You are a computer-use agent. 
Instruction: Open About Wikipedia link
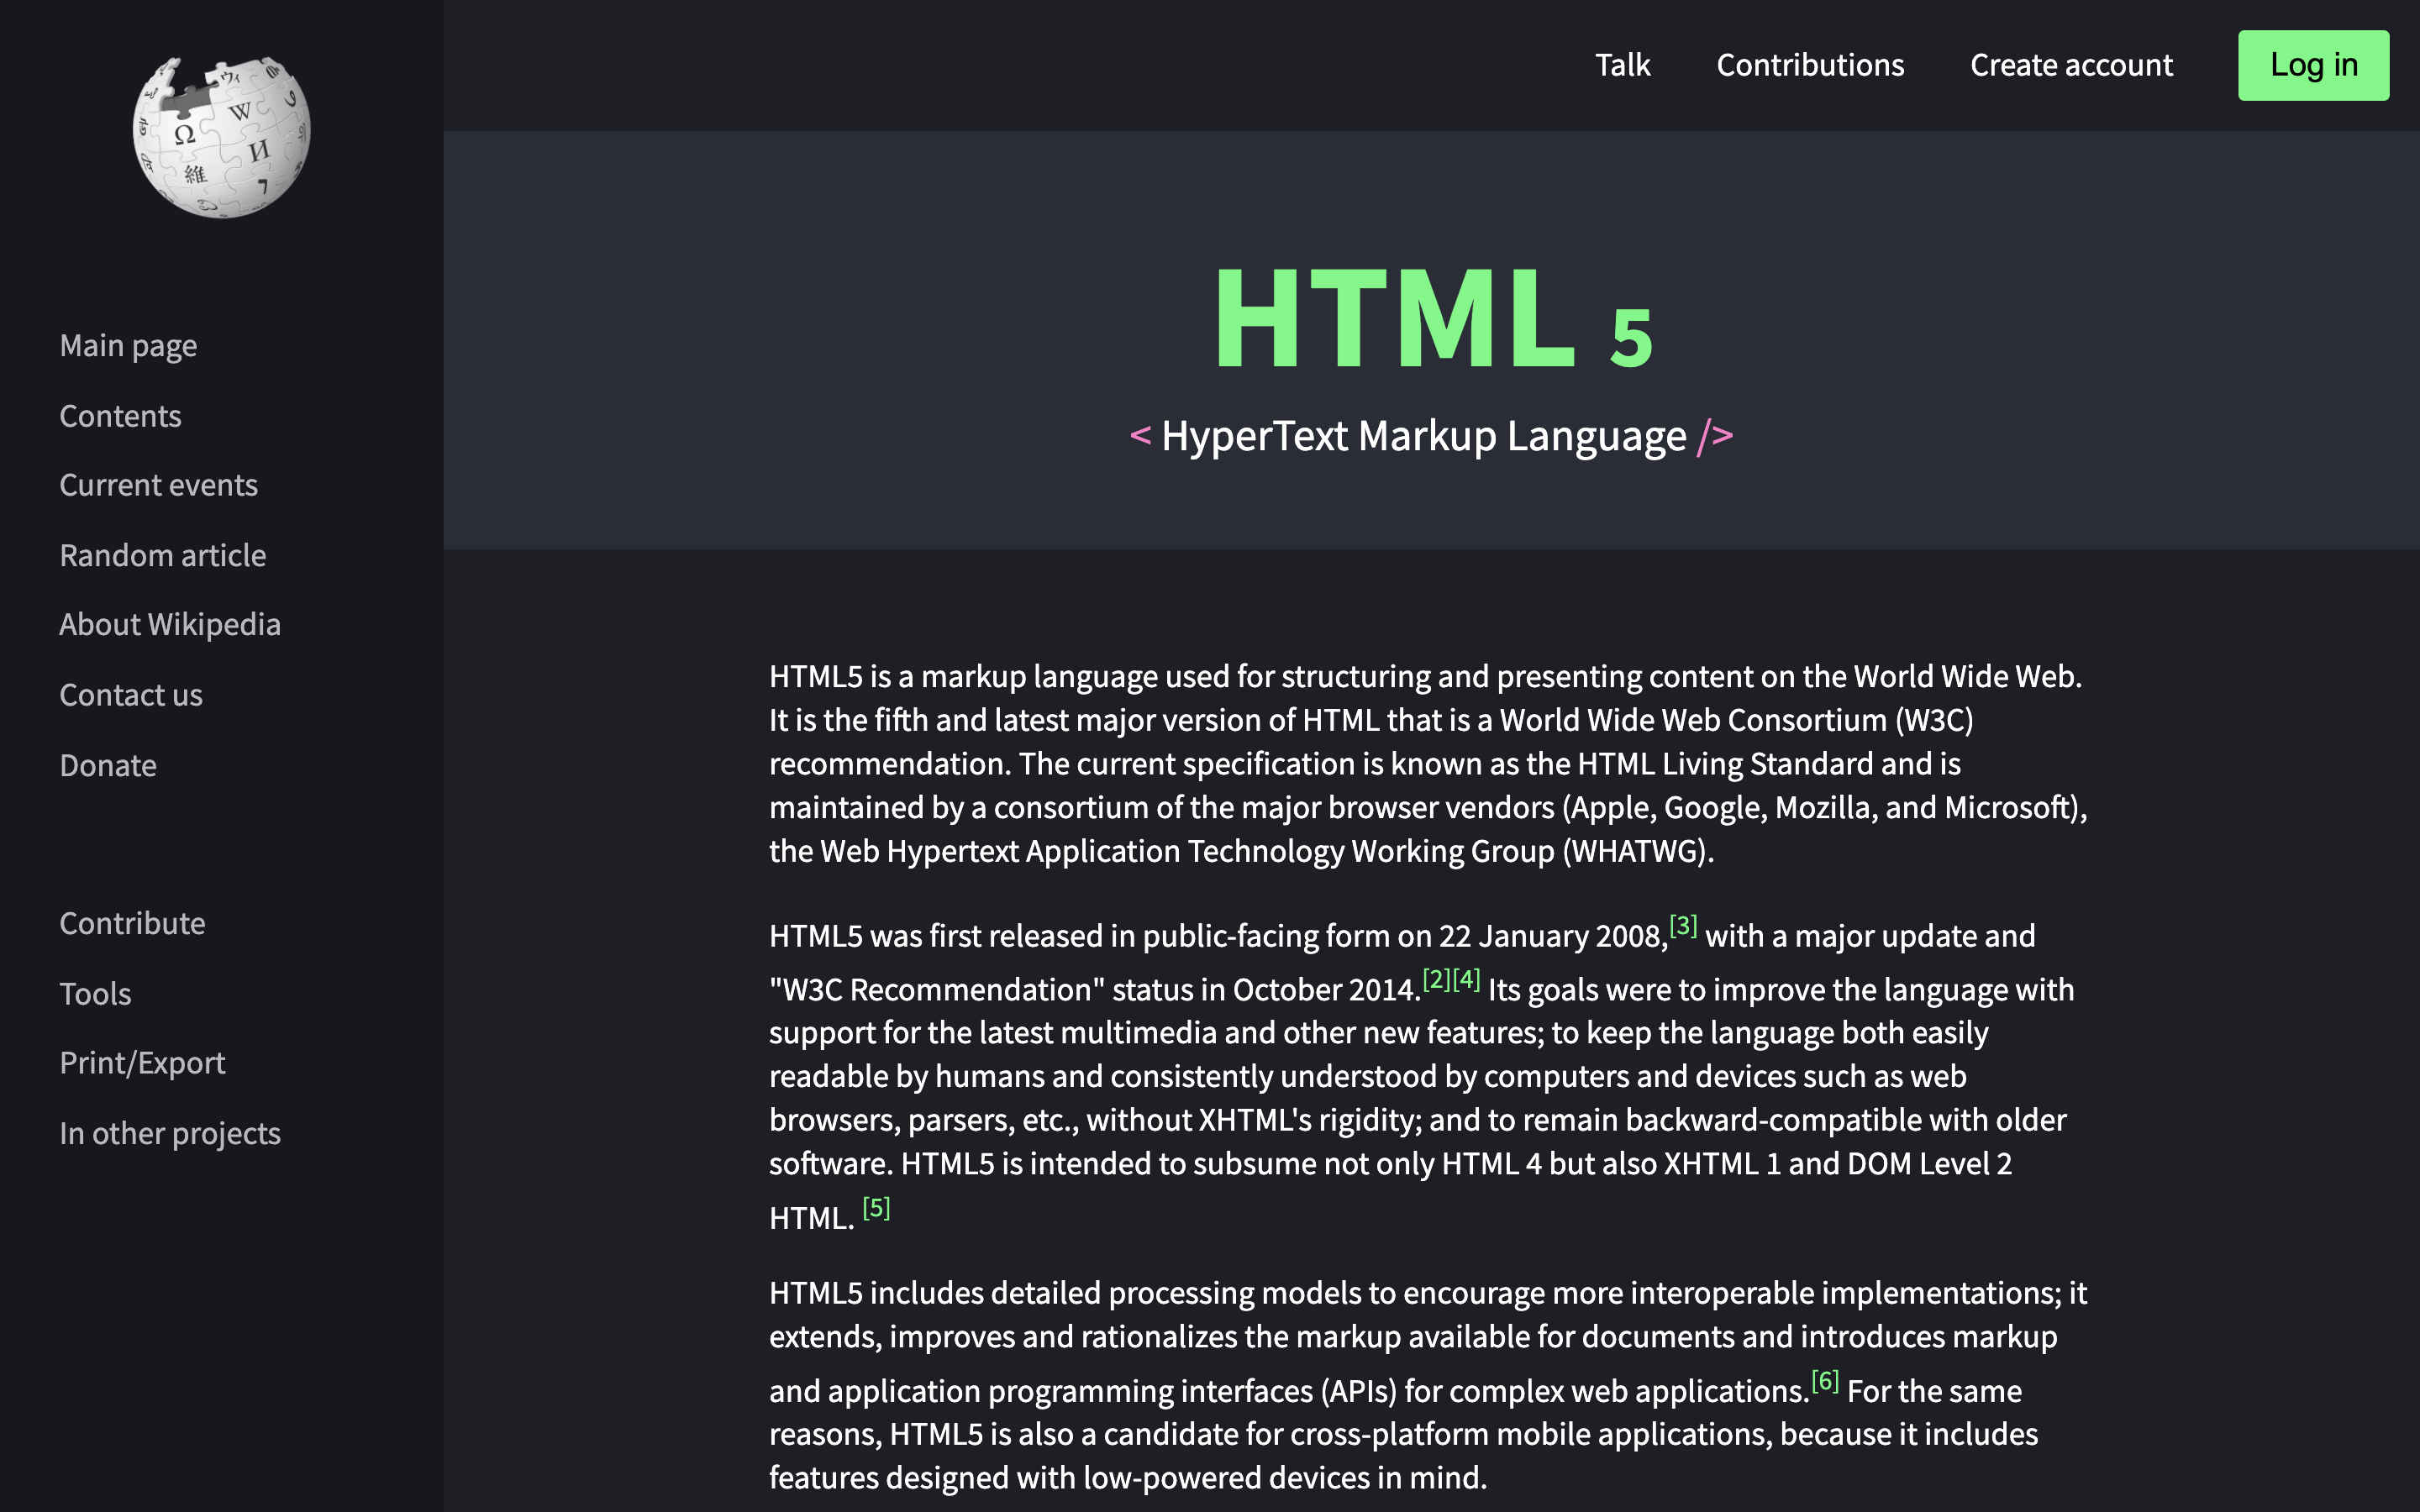[169, 625]
